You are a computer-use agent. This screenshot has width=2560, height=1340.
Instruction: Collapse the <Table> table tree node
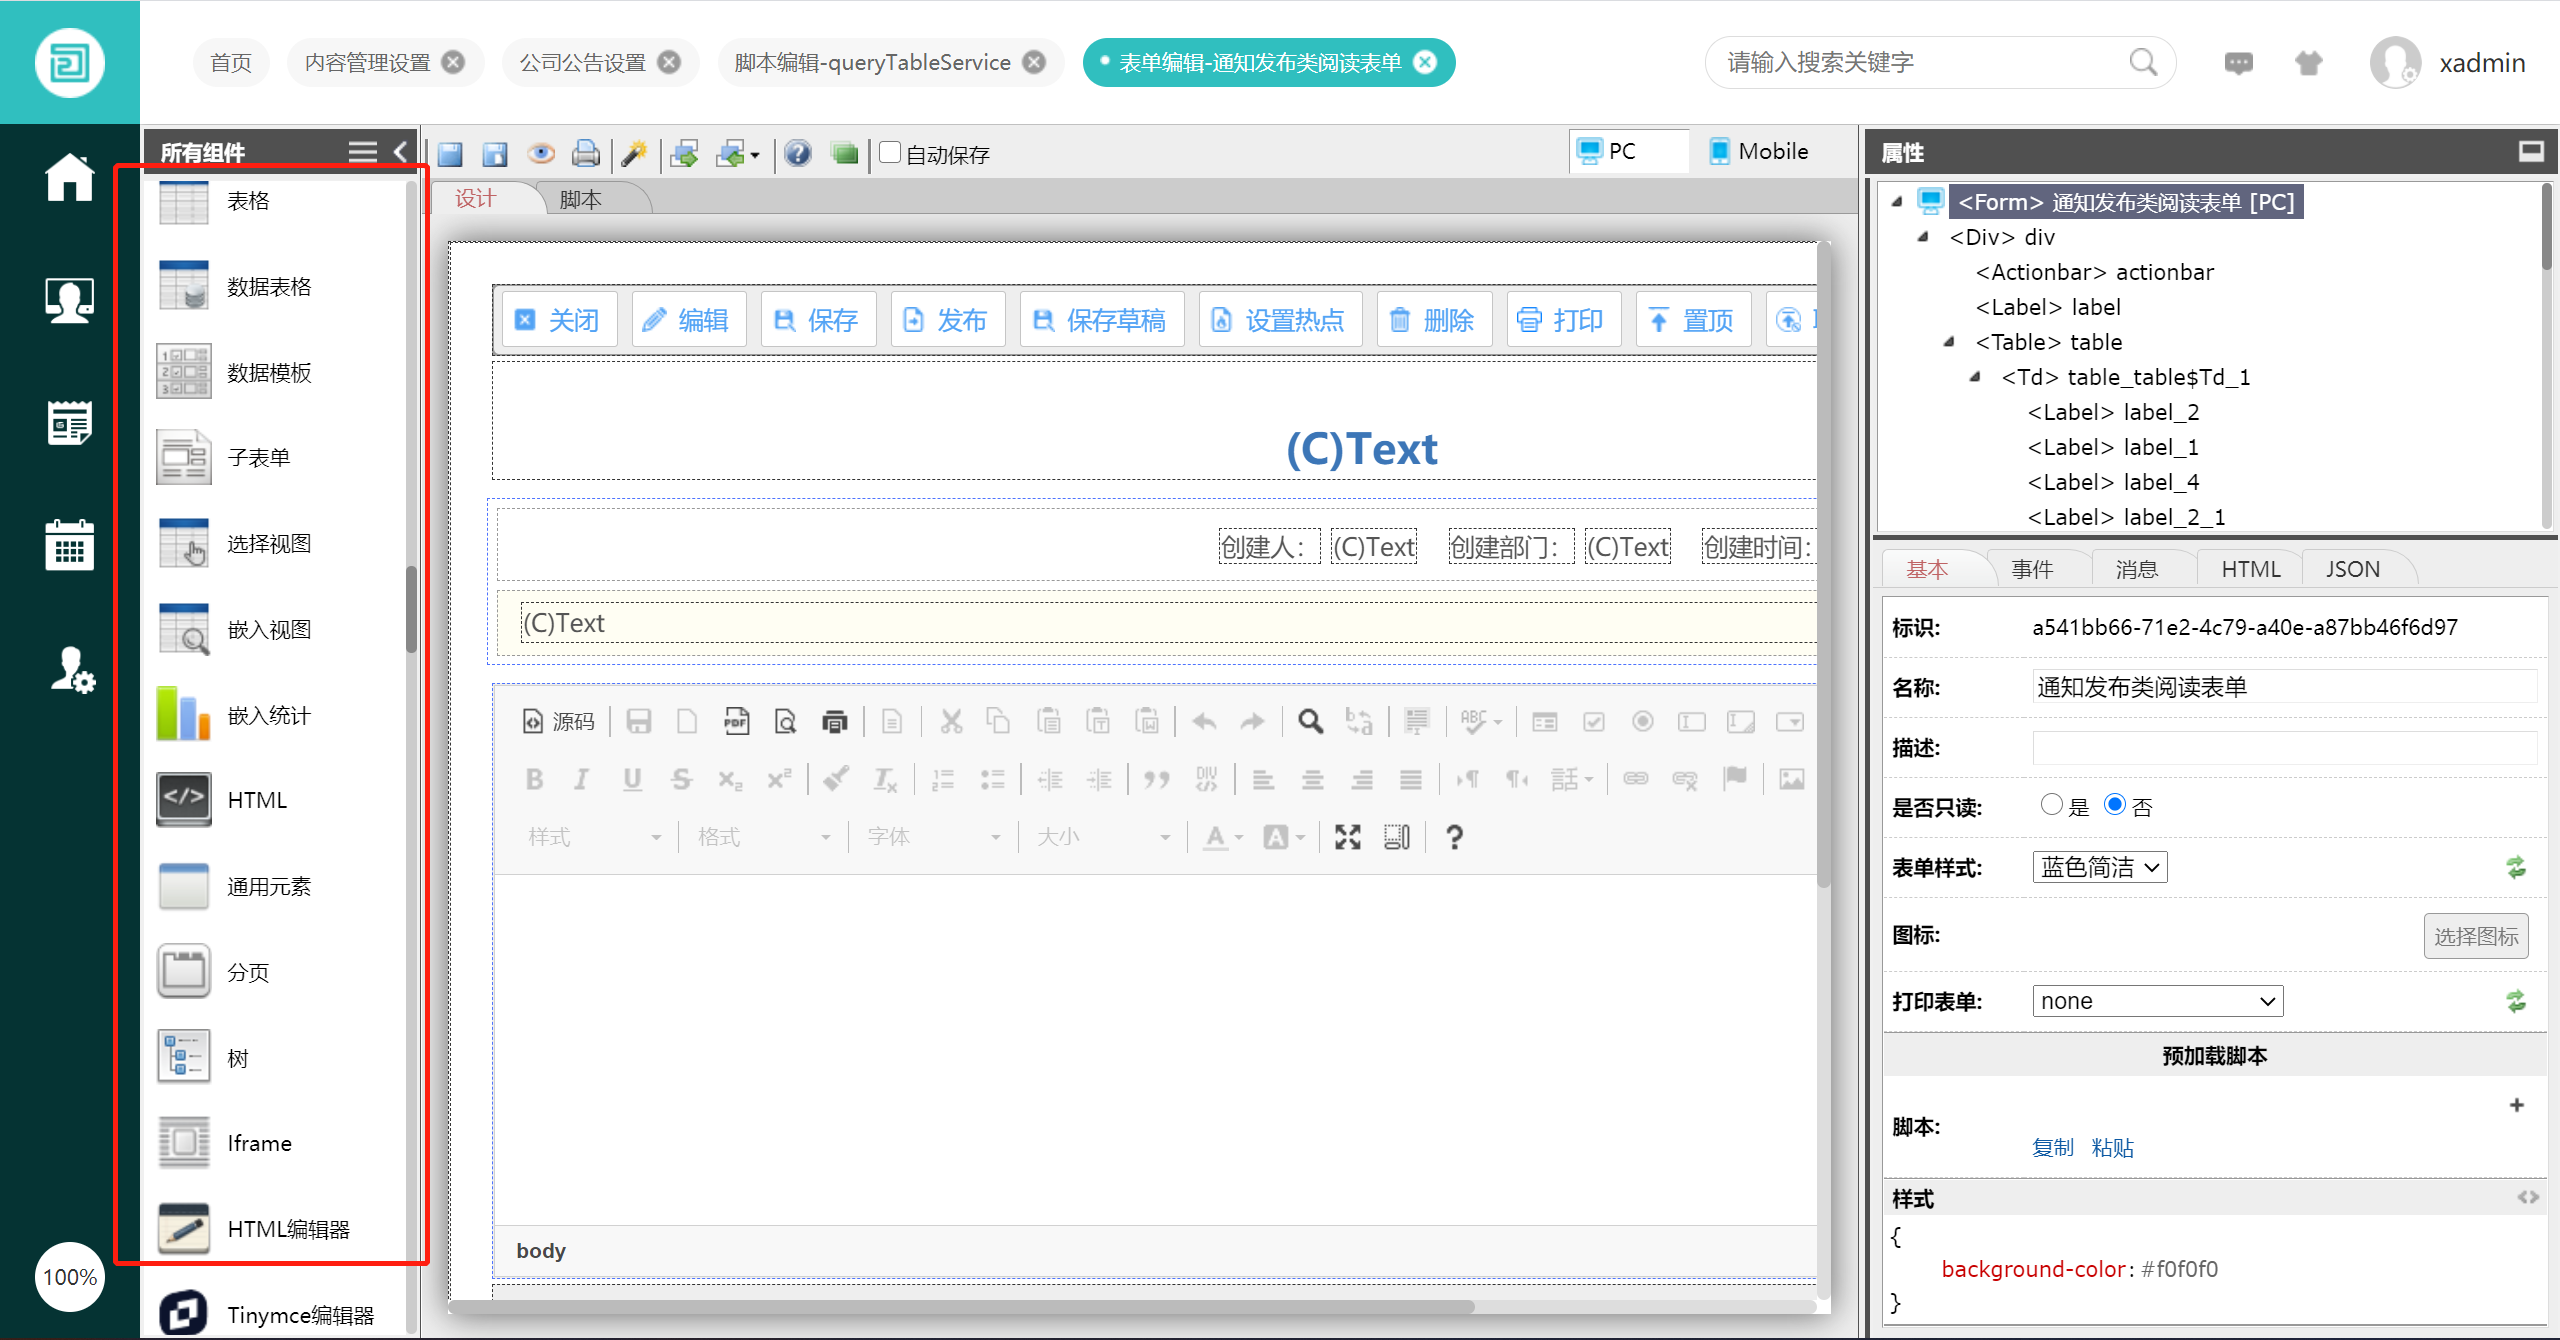pos(1949,342)
